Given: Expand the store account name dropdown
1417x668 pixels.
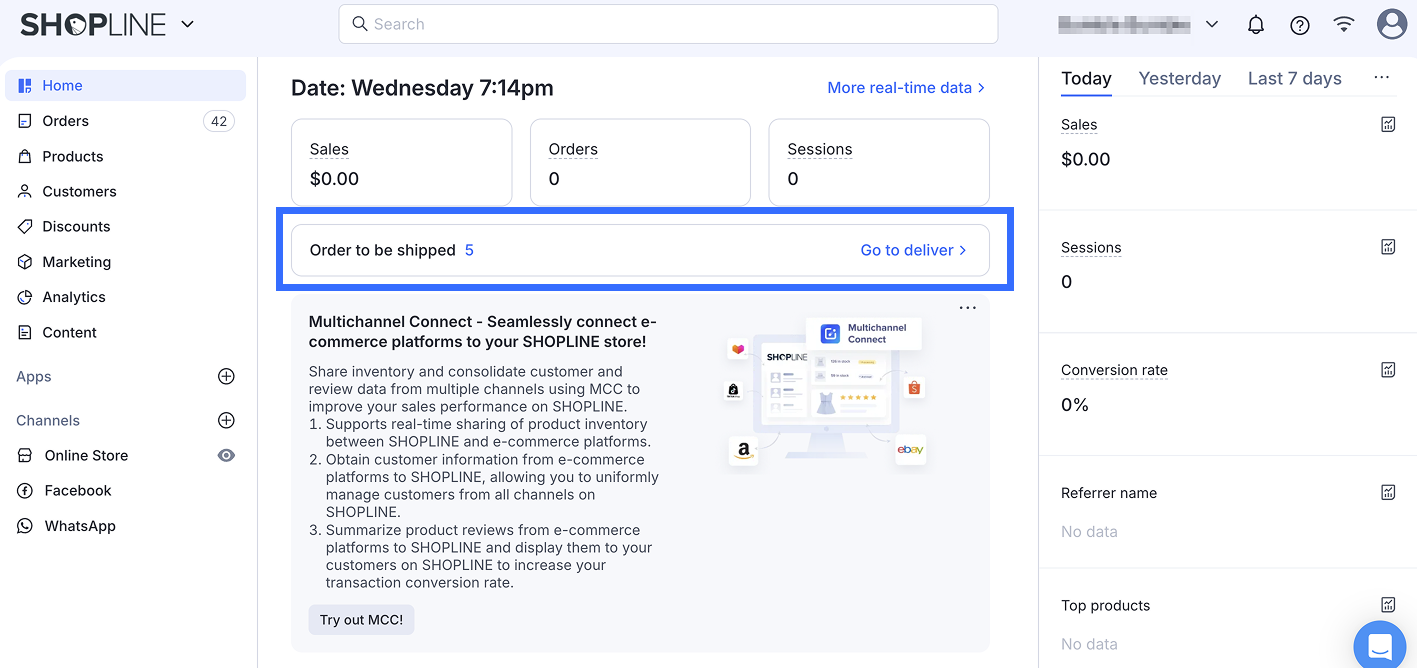Looking at the screenshot, I should [x=1212, y=25].
